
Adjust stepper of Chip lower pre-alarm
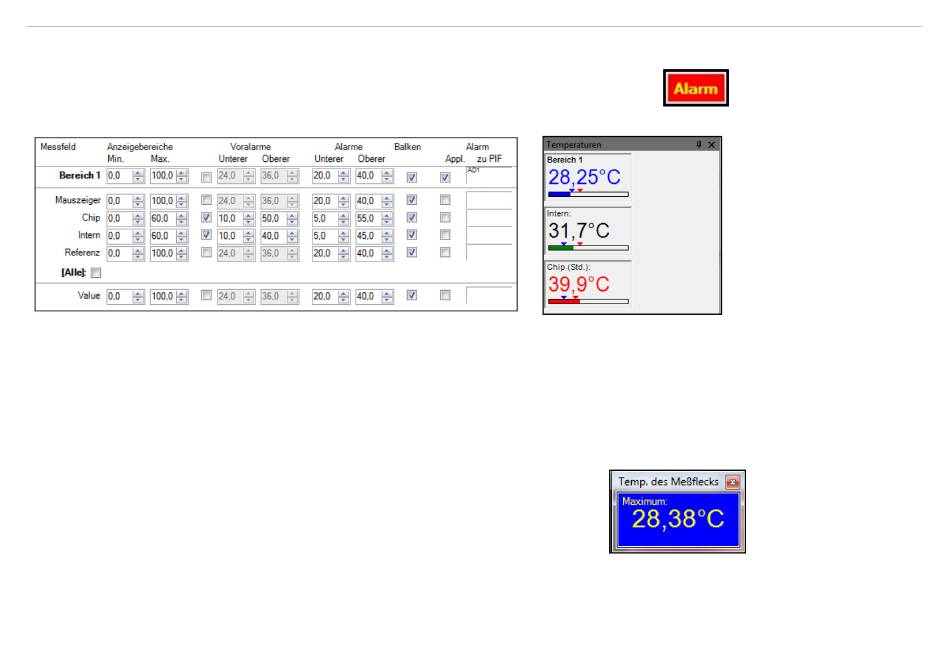pos(249,218)
